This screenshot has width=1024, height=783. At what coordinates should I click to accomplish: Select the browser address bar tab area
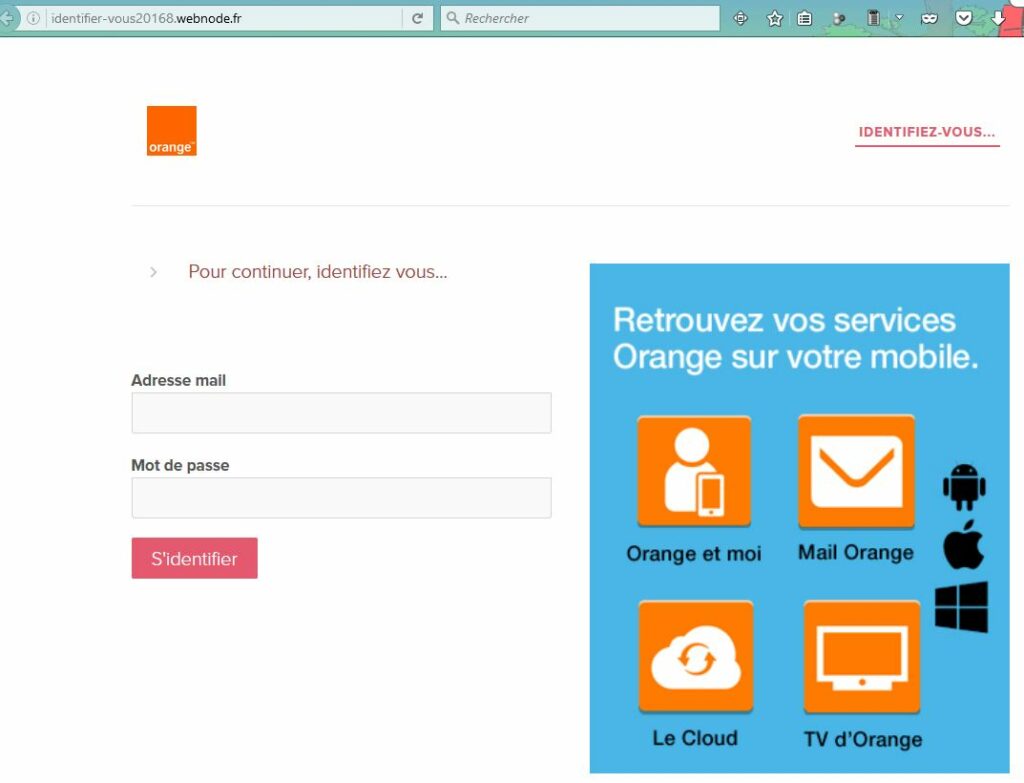[x=200, y=17]
